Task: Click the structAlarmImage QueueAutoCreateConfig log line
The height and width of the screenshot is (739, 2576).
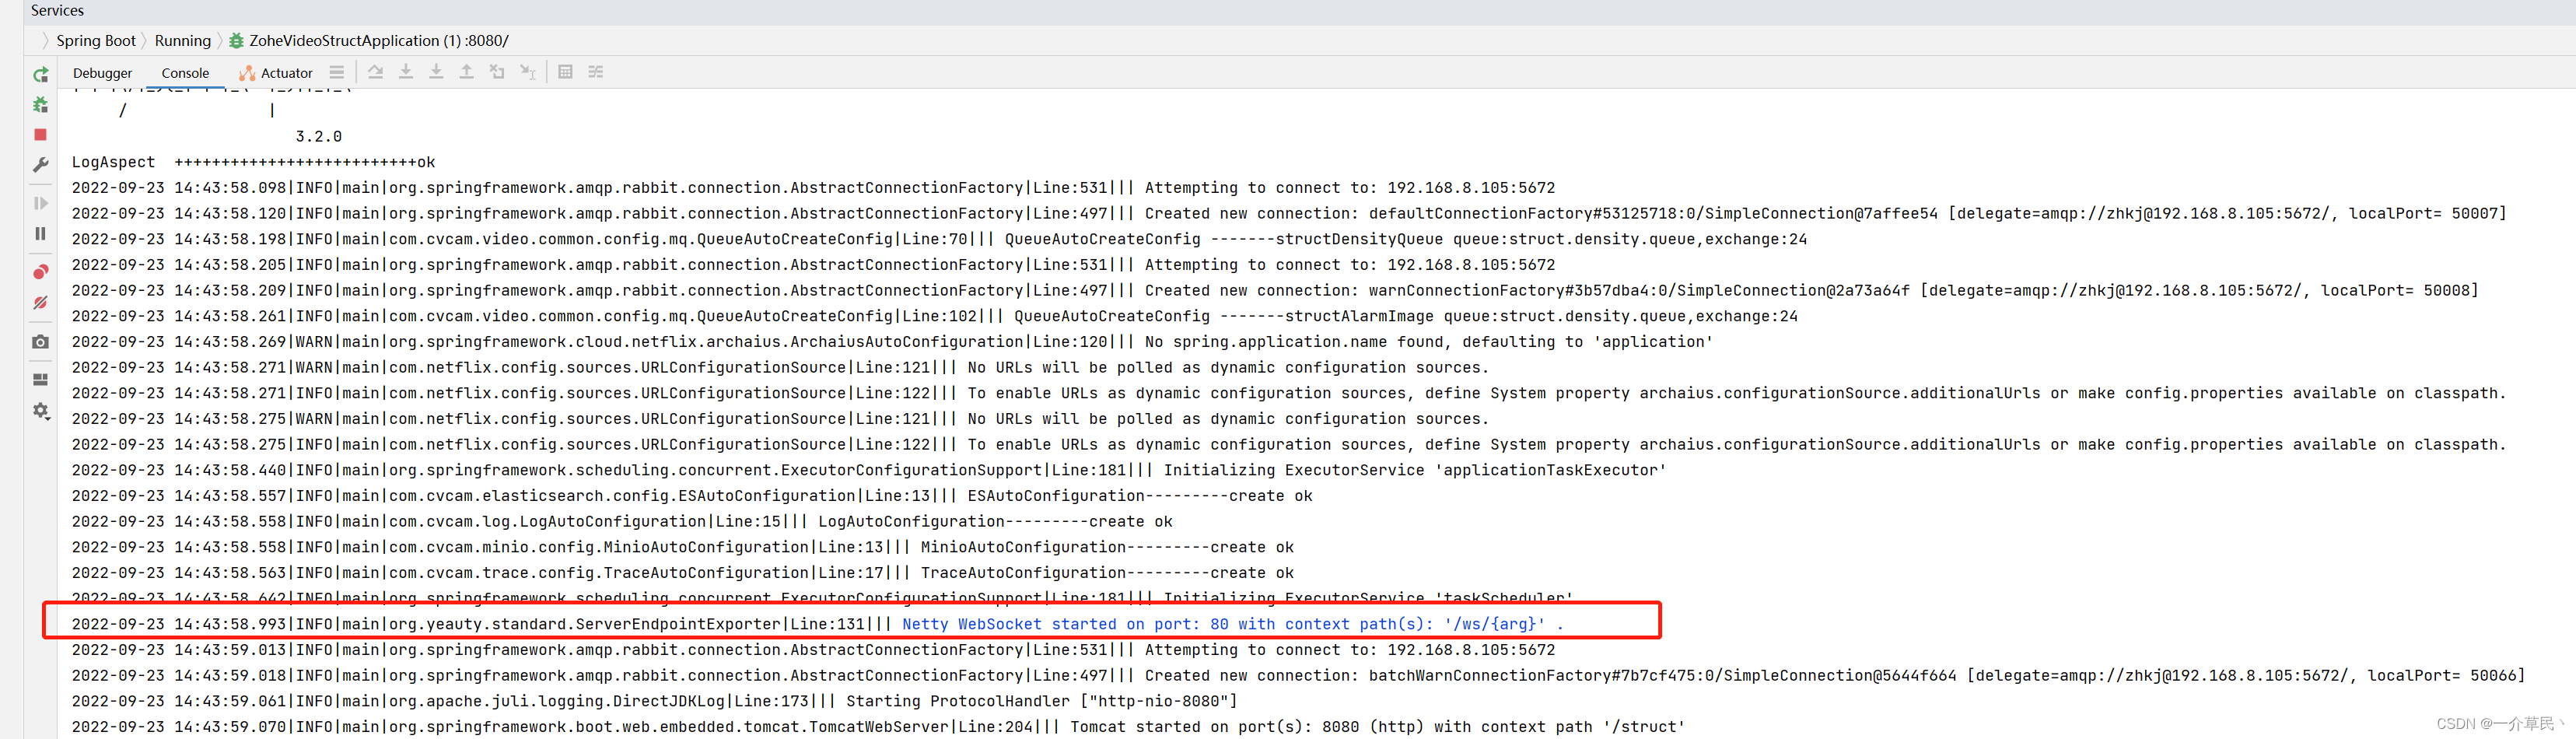Action: tap(934, 316)
